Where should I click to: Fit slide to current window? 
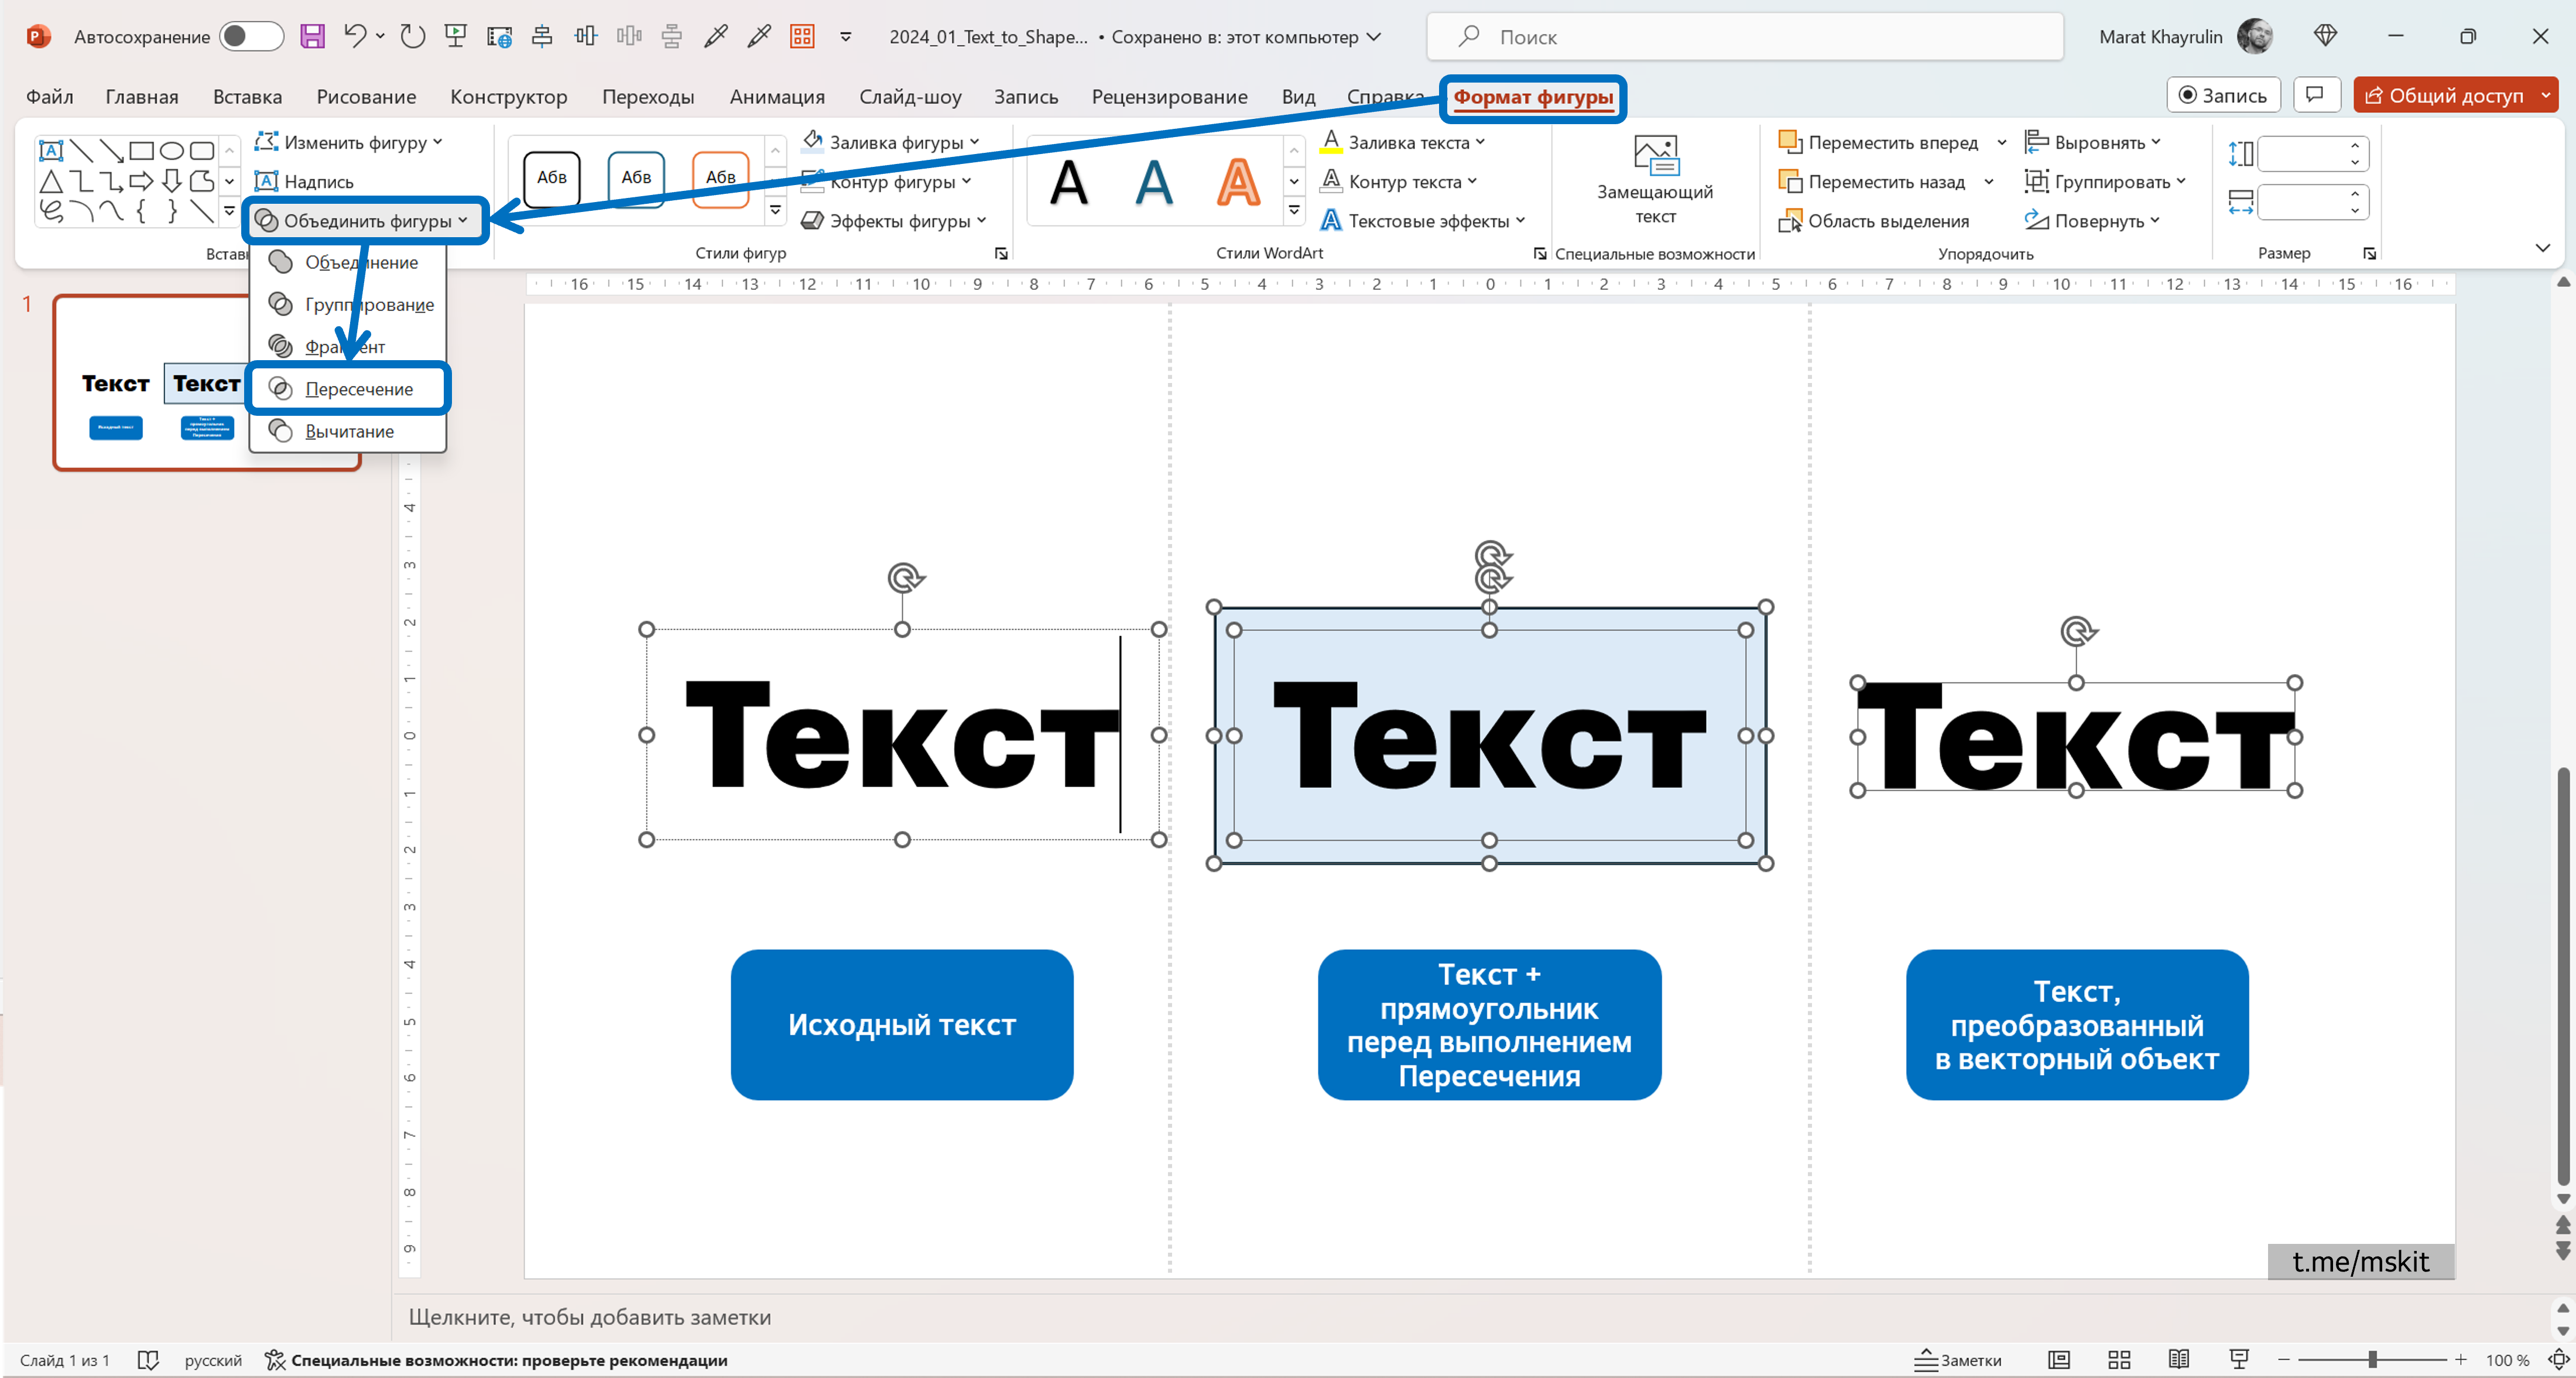[2558, 1360]
